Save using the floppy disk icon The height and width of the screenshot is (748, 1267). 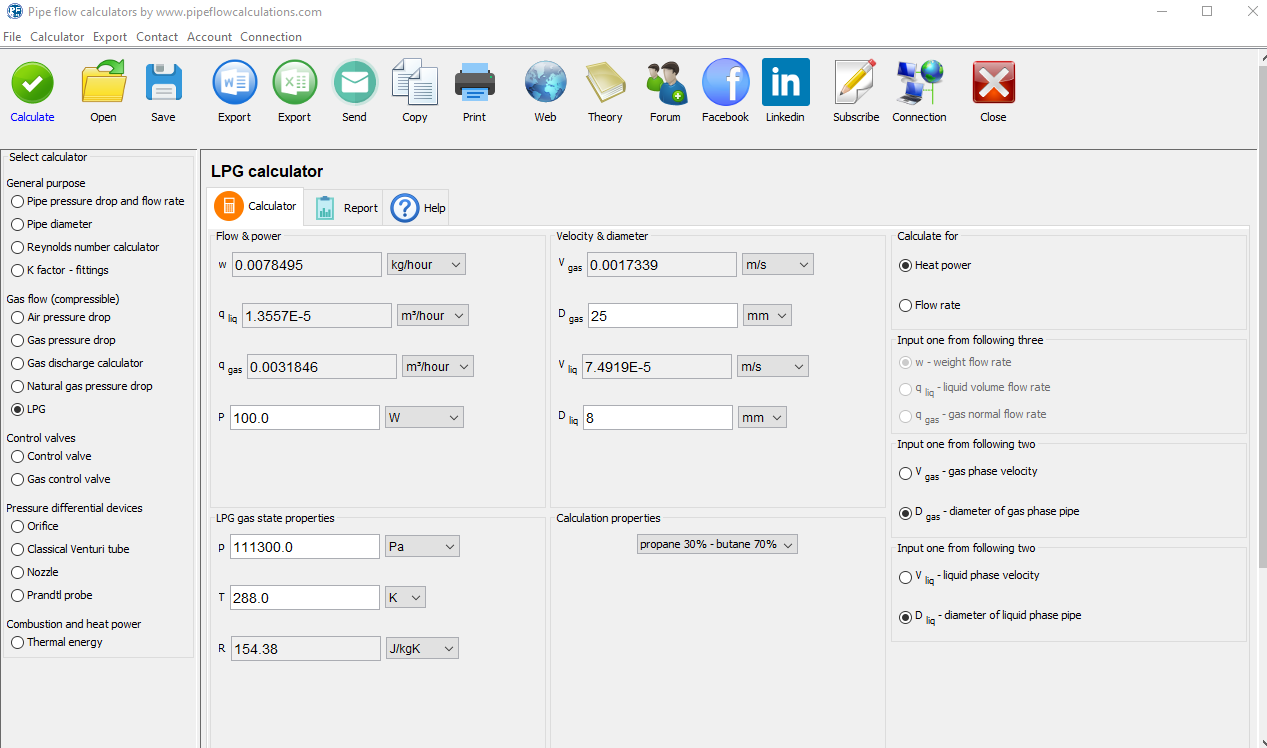pyautogui.click(x=163, y=83)
